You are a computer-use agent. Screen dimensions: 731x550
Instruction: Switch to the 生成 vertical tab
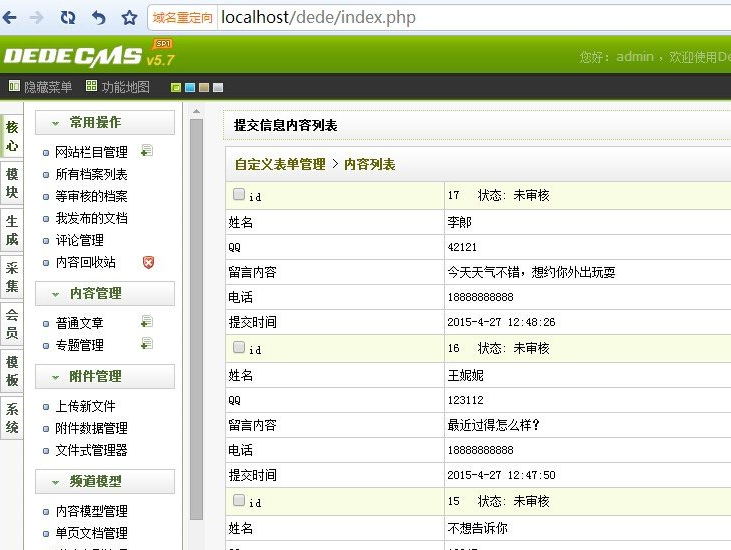coord(12,230)
